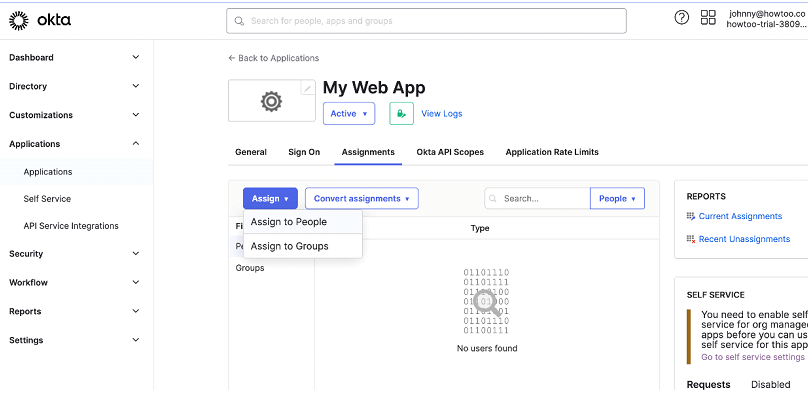The height and width of the screenshot is (412, 808).
Task: Open the apps grid icon
Action: click(x=708, y=17)
